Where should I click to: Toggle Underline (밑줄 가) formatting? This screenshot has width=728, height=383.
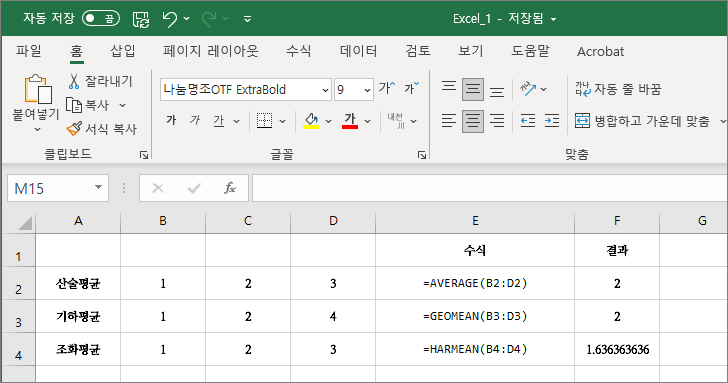click(x=219, y=121)
